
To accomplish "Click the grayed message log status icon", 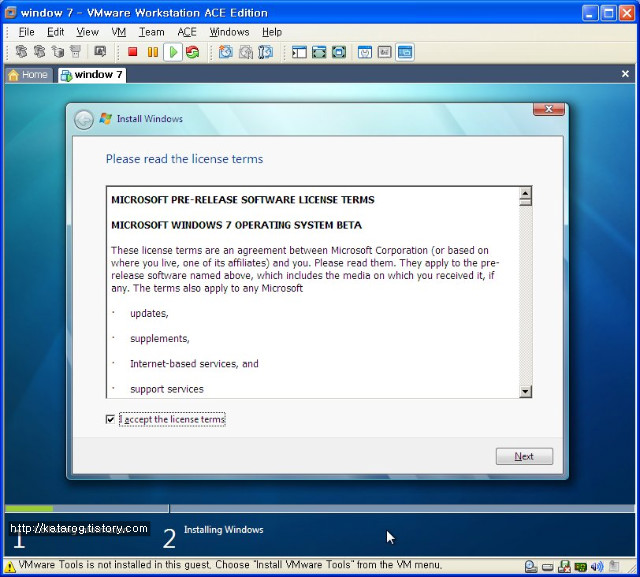I will [x=613, y=566].
